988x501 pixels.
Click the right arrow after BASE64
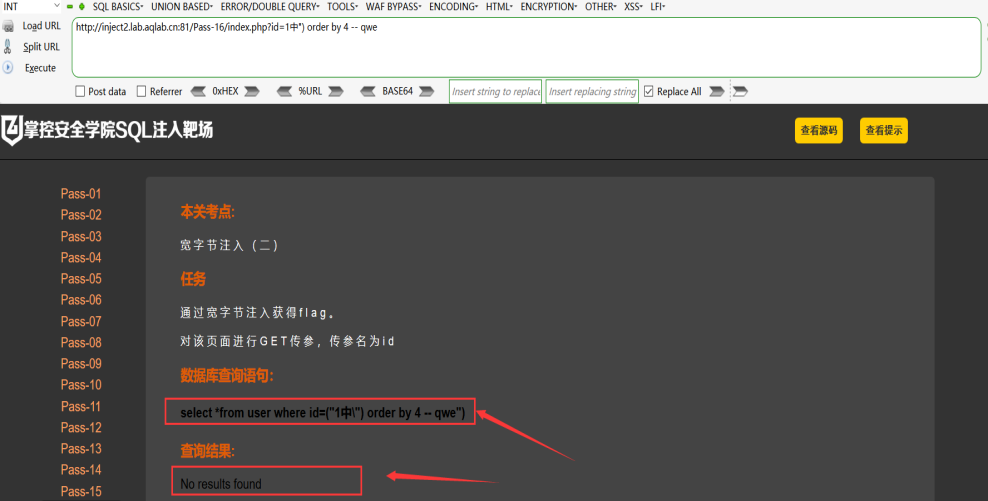click(x=427, y=91)
